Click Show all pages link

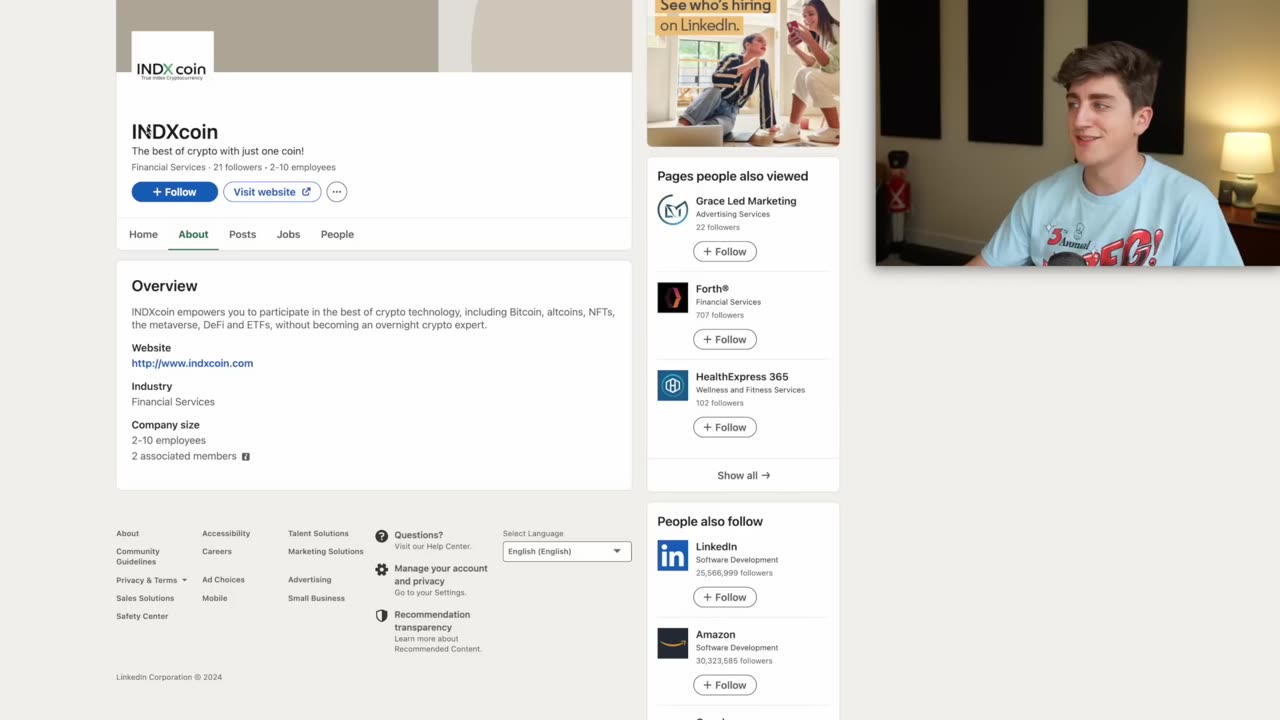pos(743,476)
